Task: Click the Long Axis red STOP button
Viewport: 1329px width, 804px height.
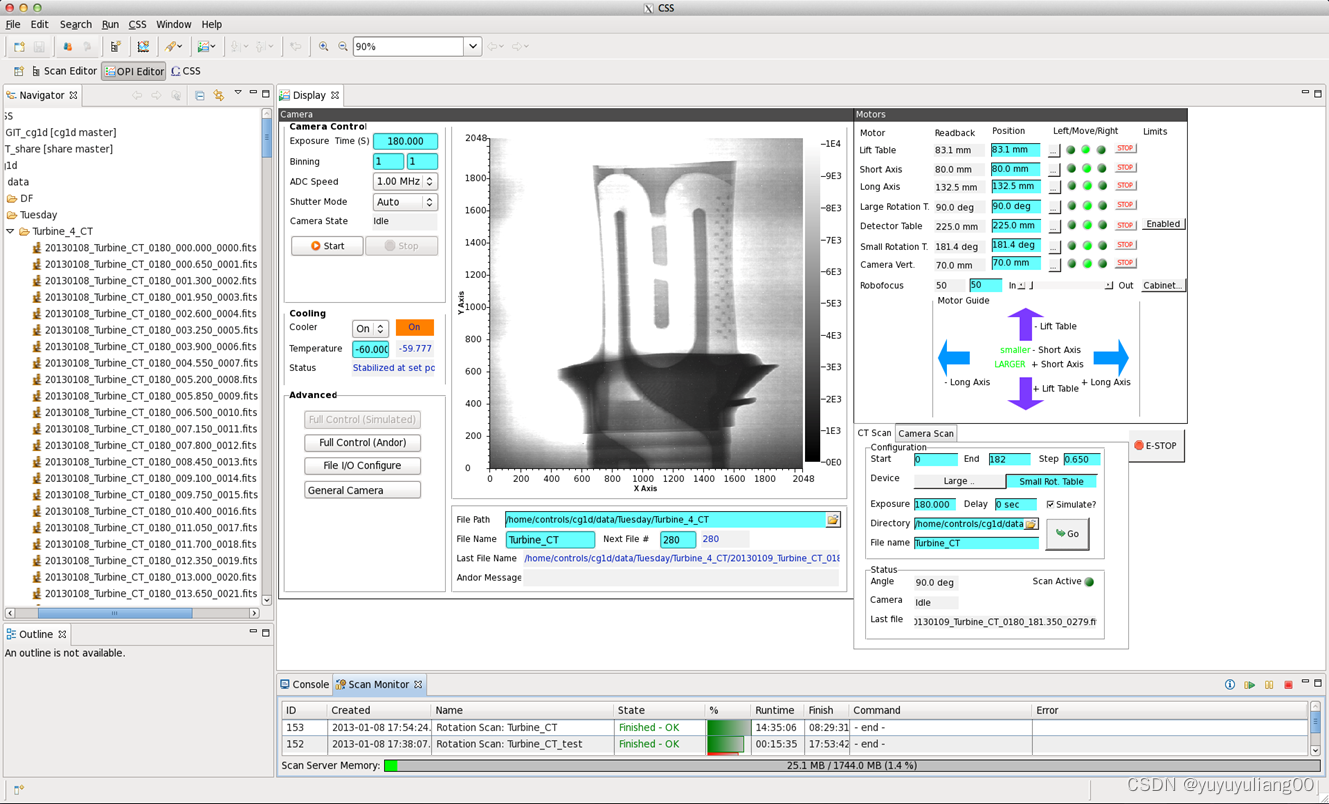Action: click(1125, 185)
